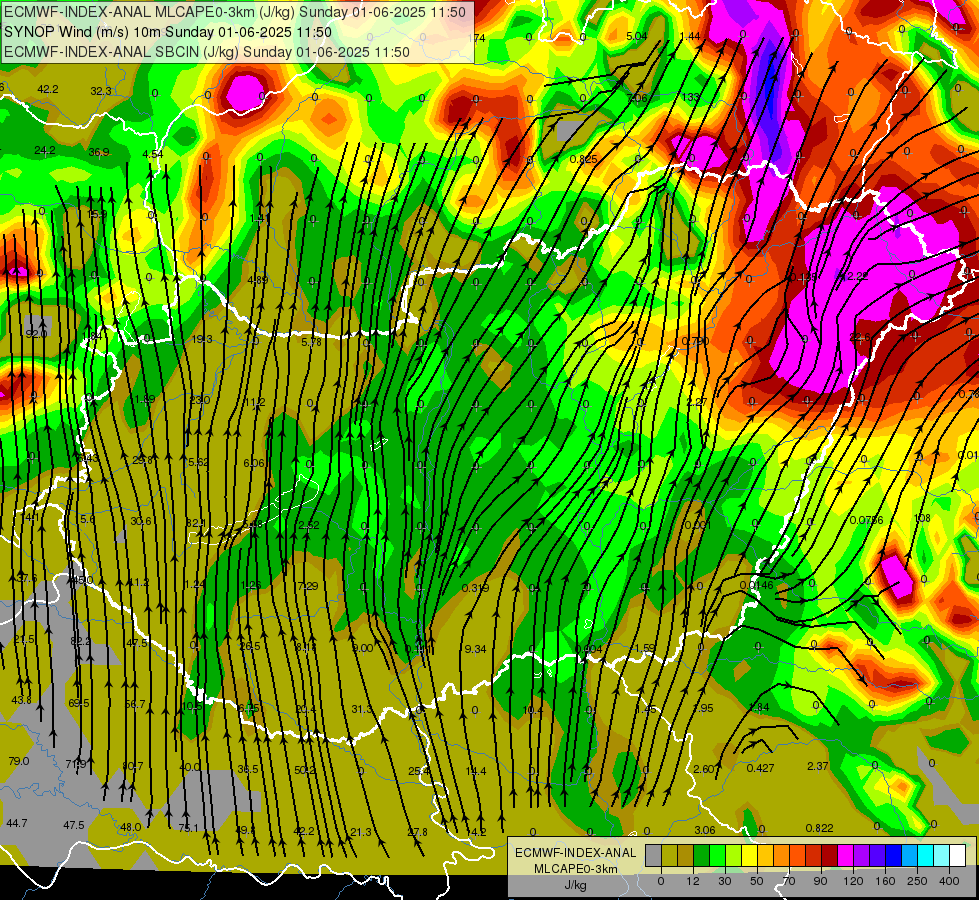Click the map value 4.54
The image size is (979, 900).
click(x=152, y=154)
